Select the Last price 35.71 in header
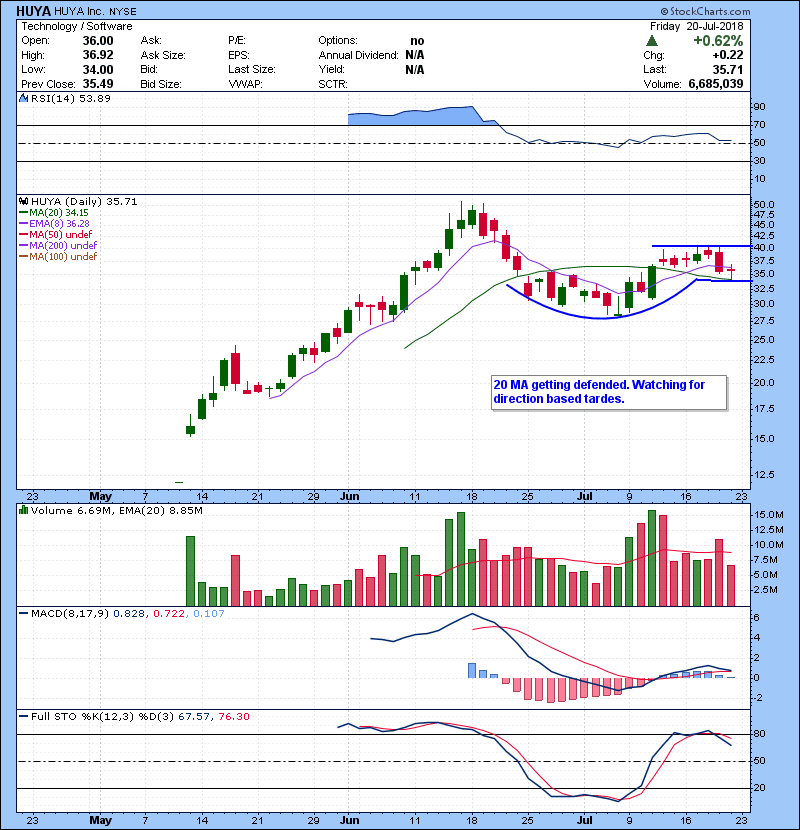Image resolution: width=800 pixels, height=830 pixels. tap(728, 69)
